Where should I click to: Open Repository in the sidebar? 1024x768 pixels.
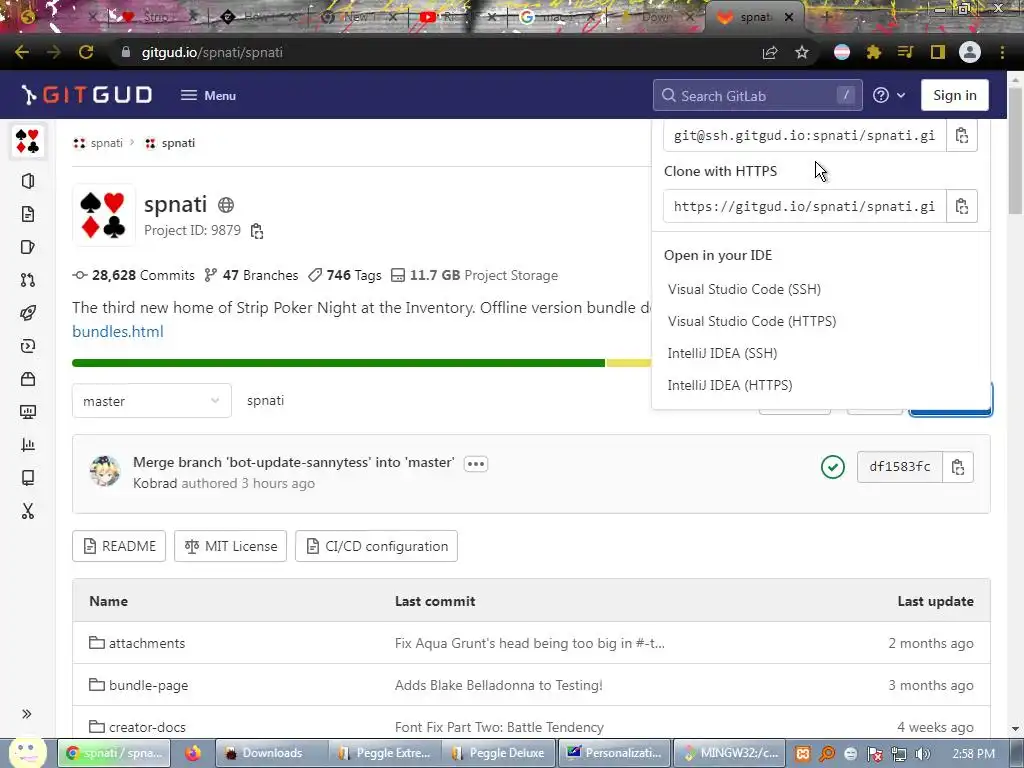27,214
